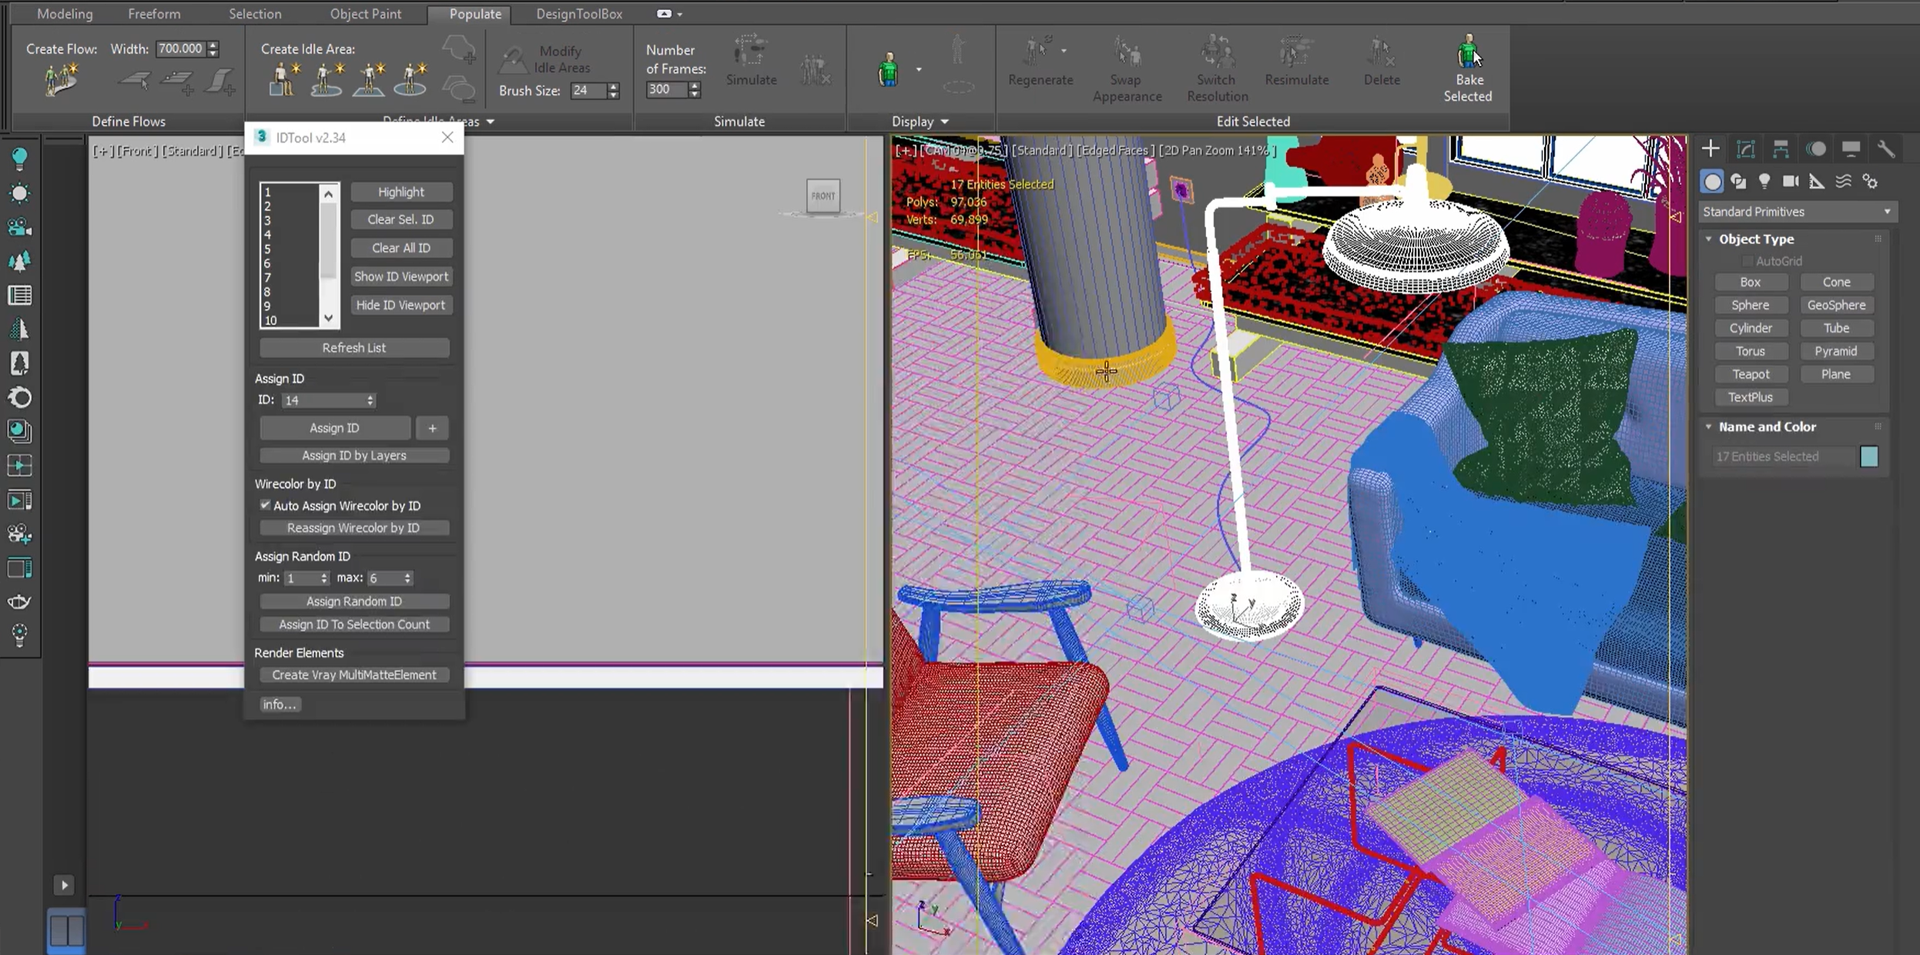This screenshot has width=1920, height=955.
Task: Click the Create Flow icon
Action: click(61, 81)
